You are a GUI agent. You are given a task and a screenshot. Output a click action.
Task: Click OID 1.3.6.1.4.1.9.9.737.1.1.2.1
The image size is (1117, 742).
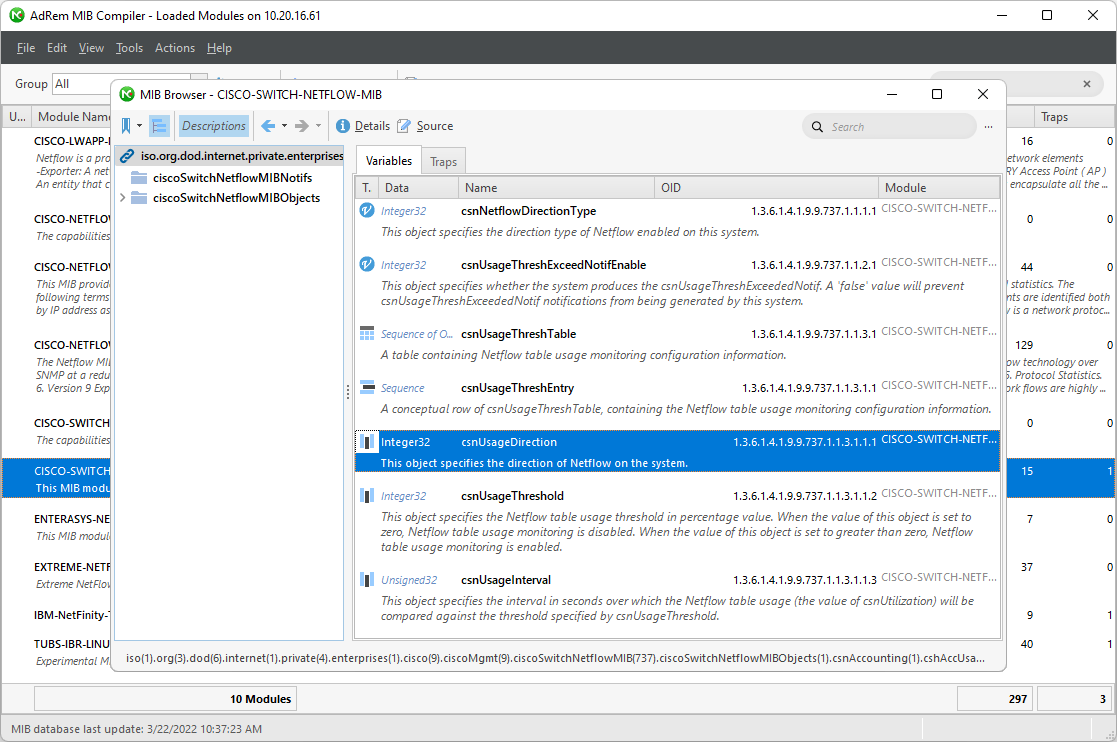coord(814,265)
